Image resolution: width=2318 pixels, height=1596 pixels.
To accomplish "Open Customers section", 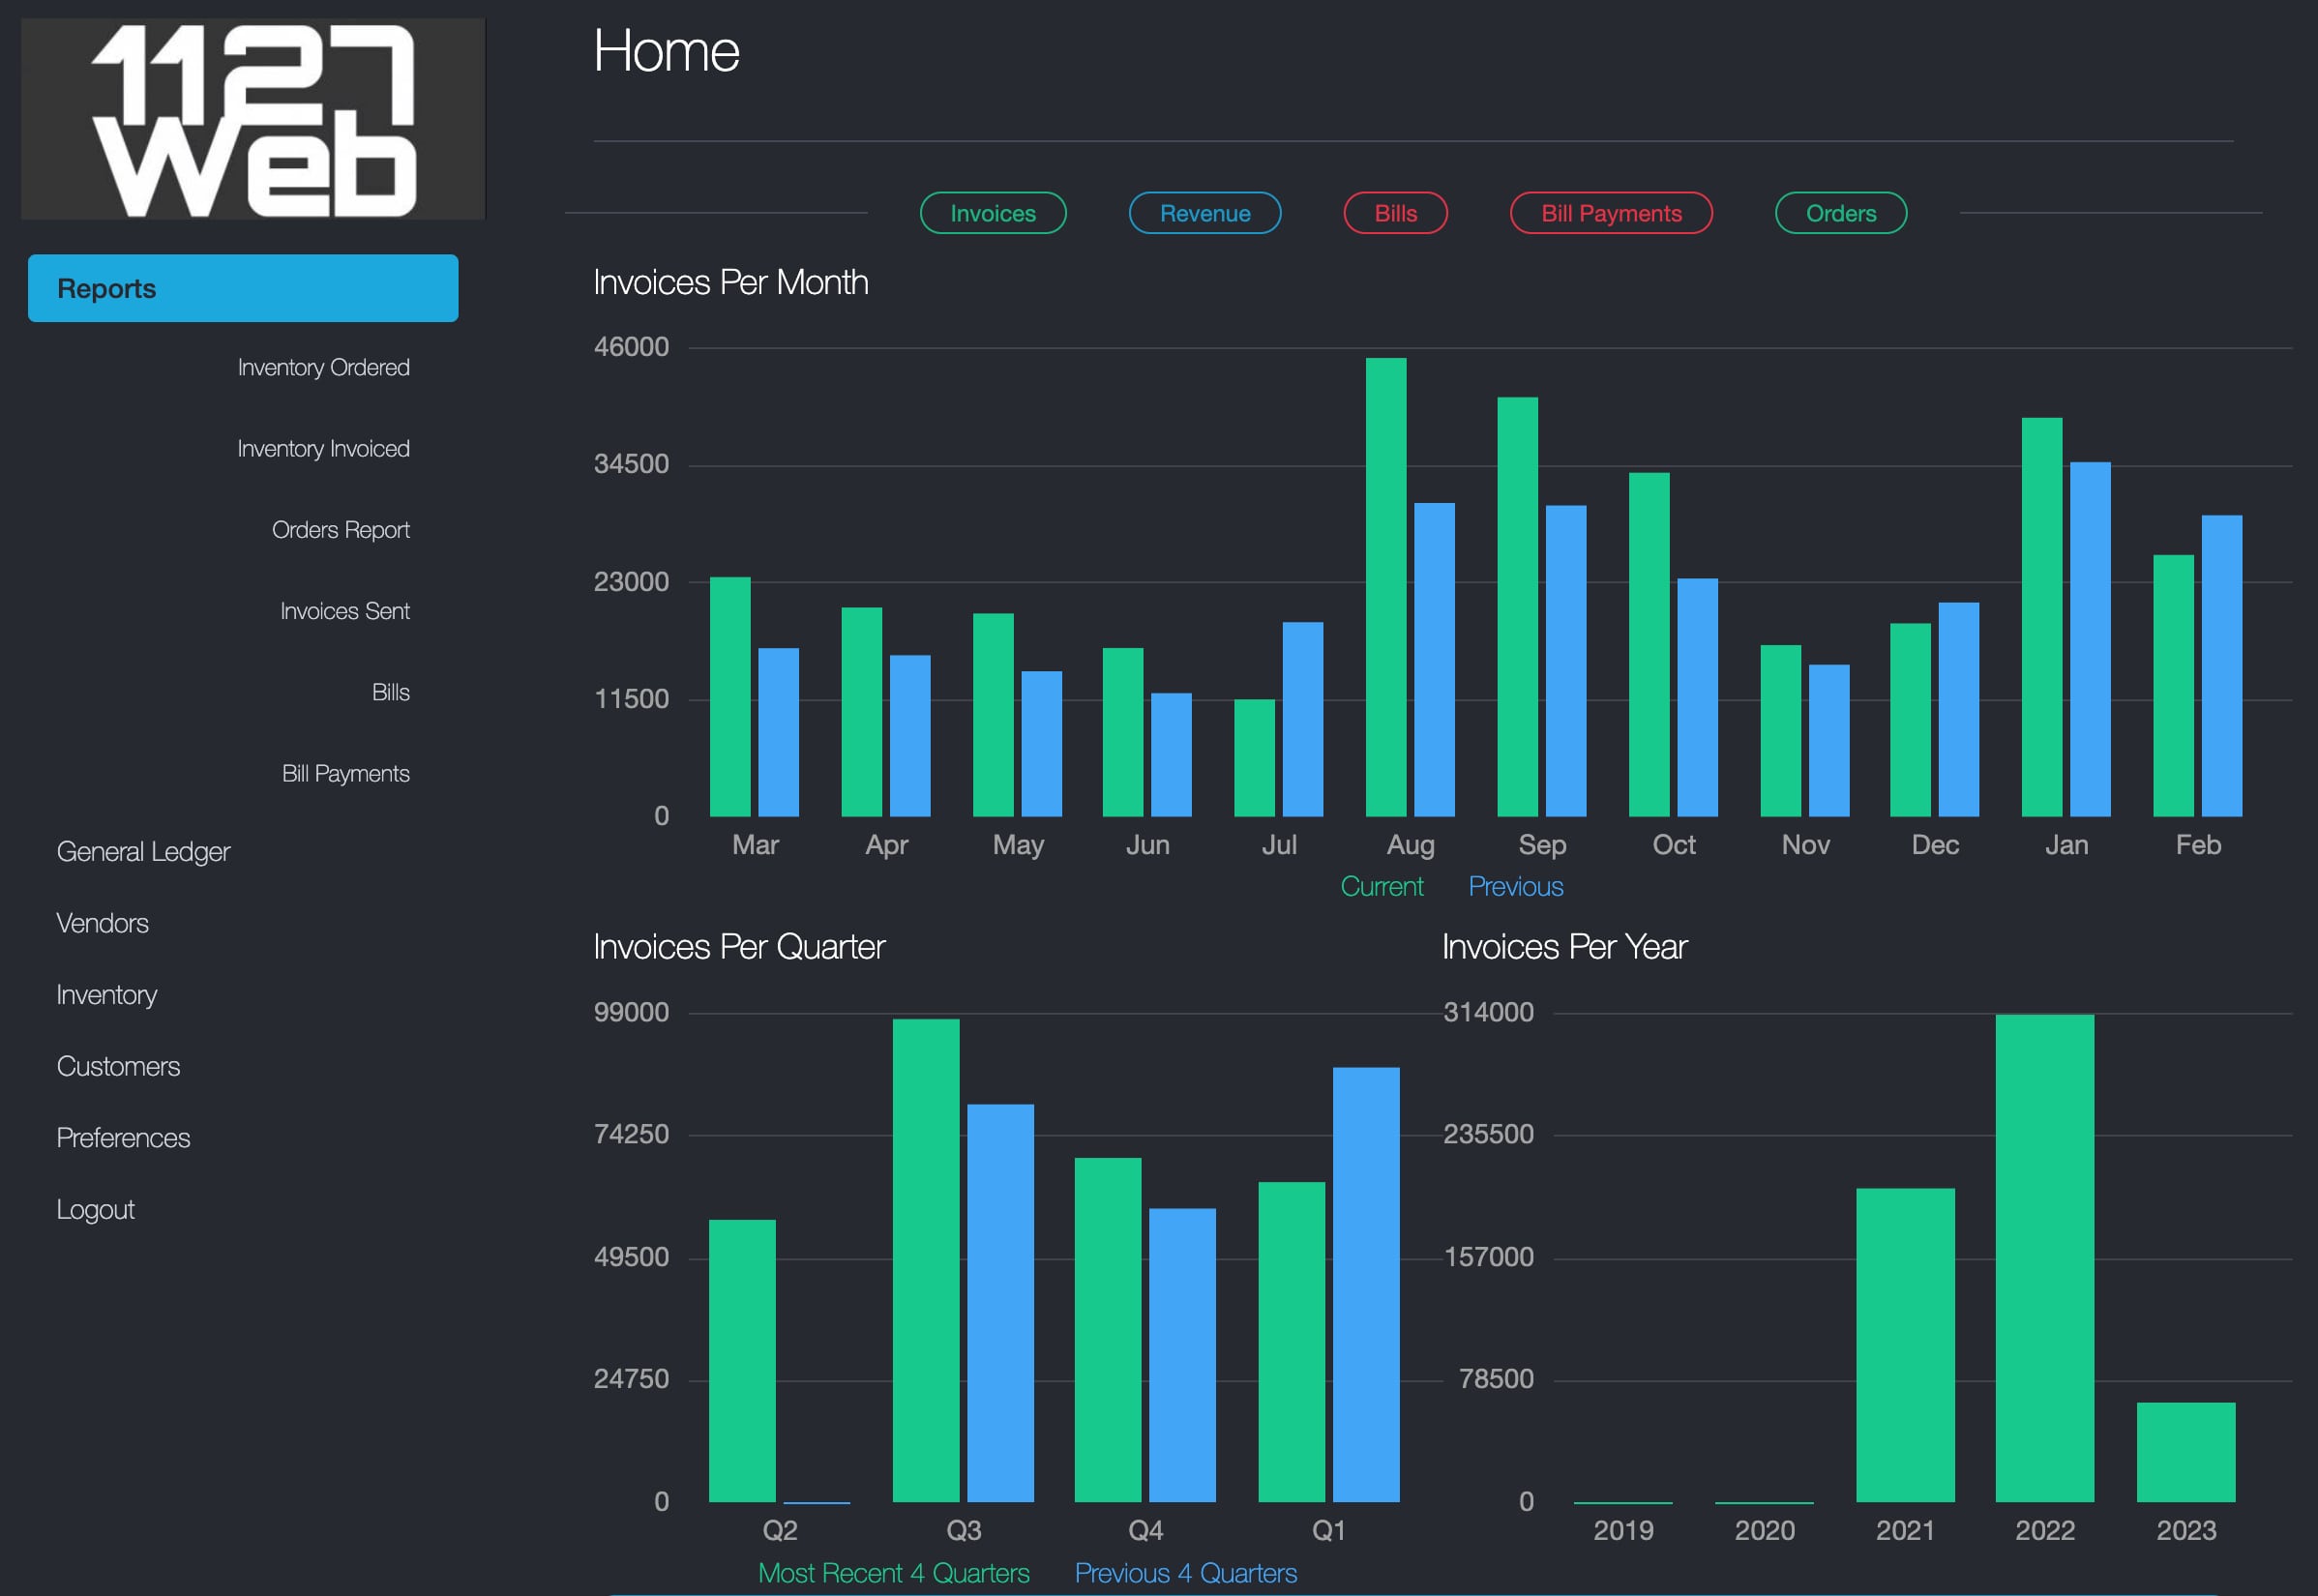I will point(118,1066).
